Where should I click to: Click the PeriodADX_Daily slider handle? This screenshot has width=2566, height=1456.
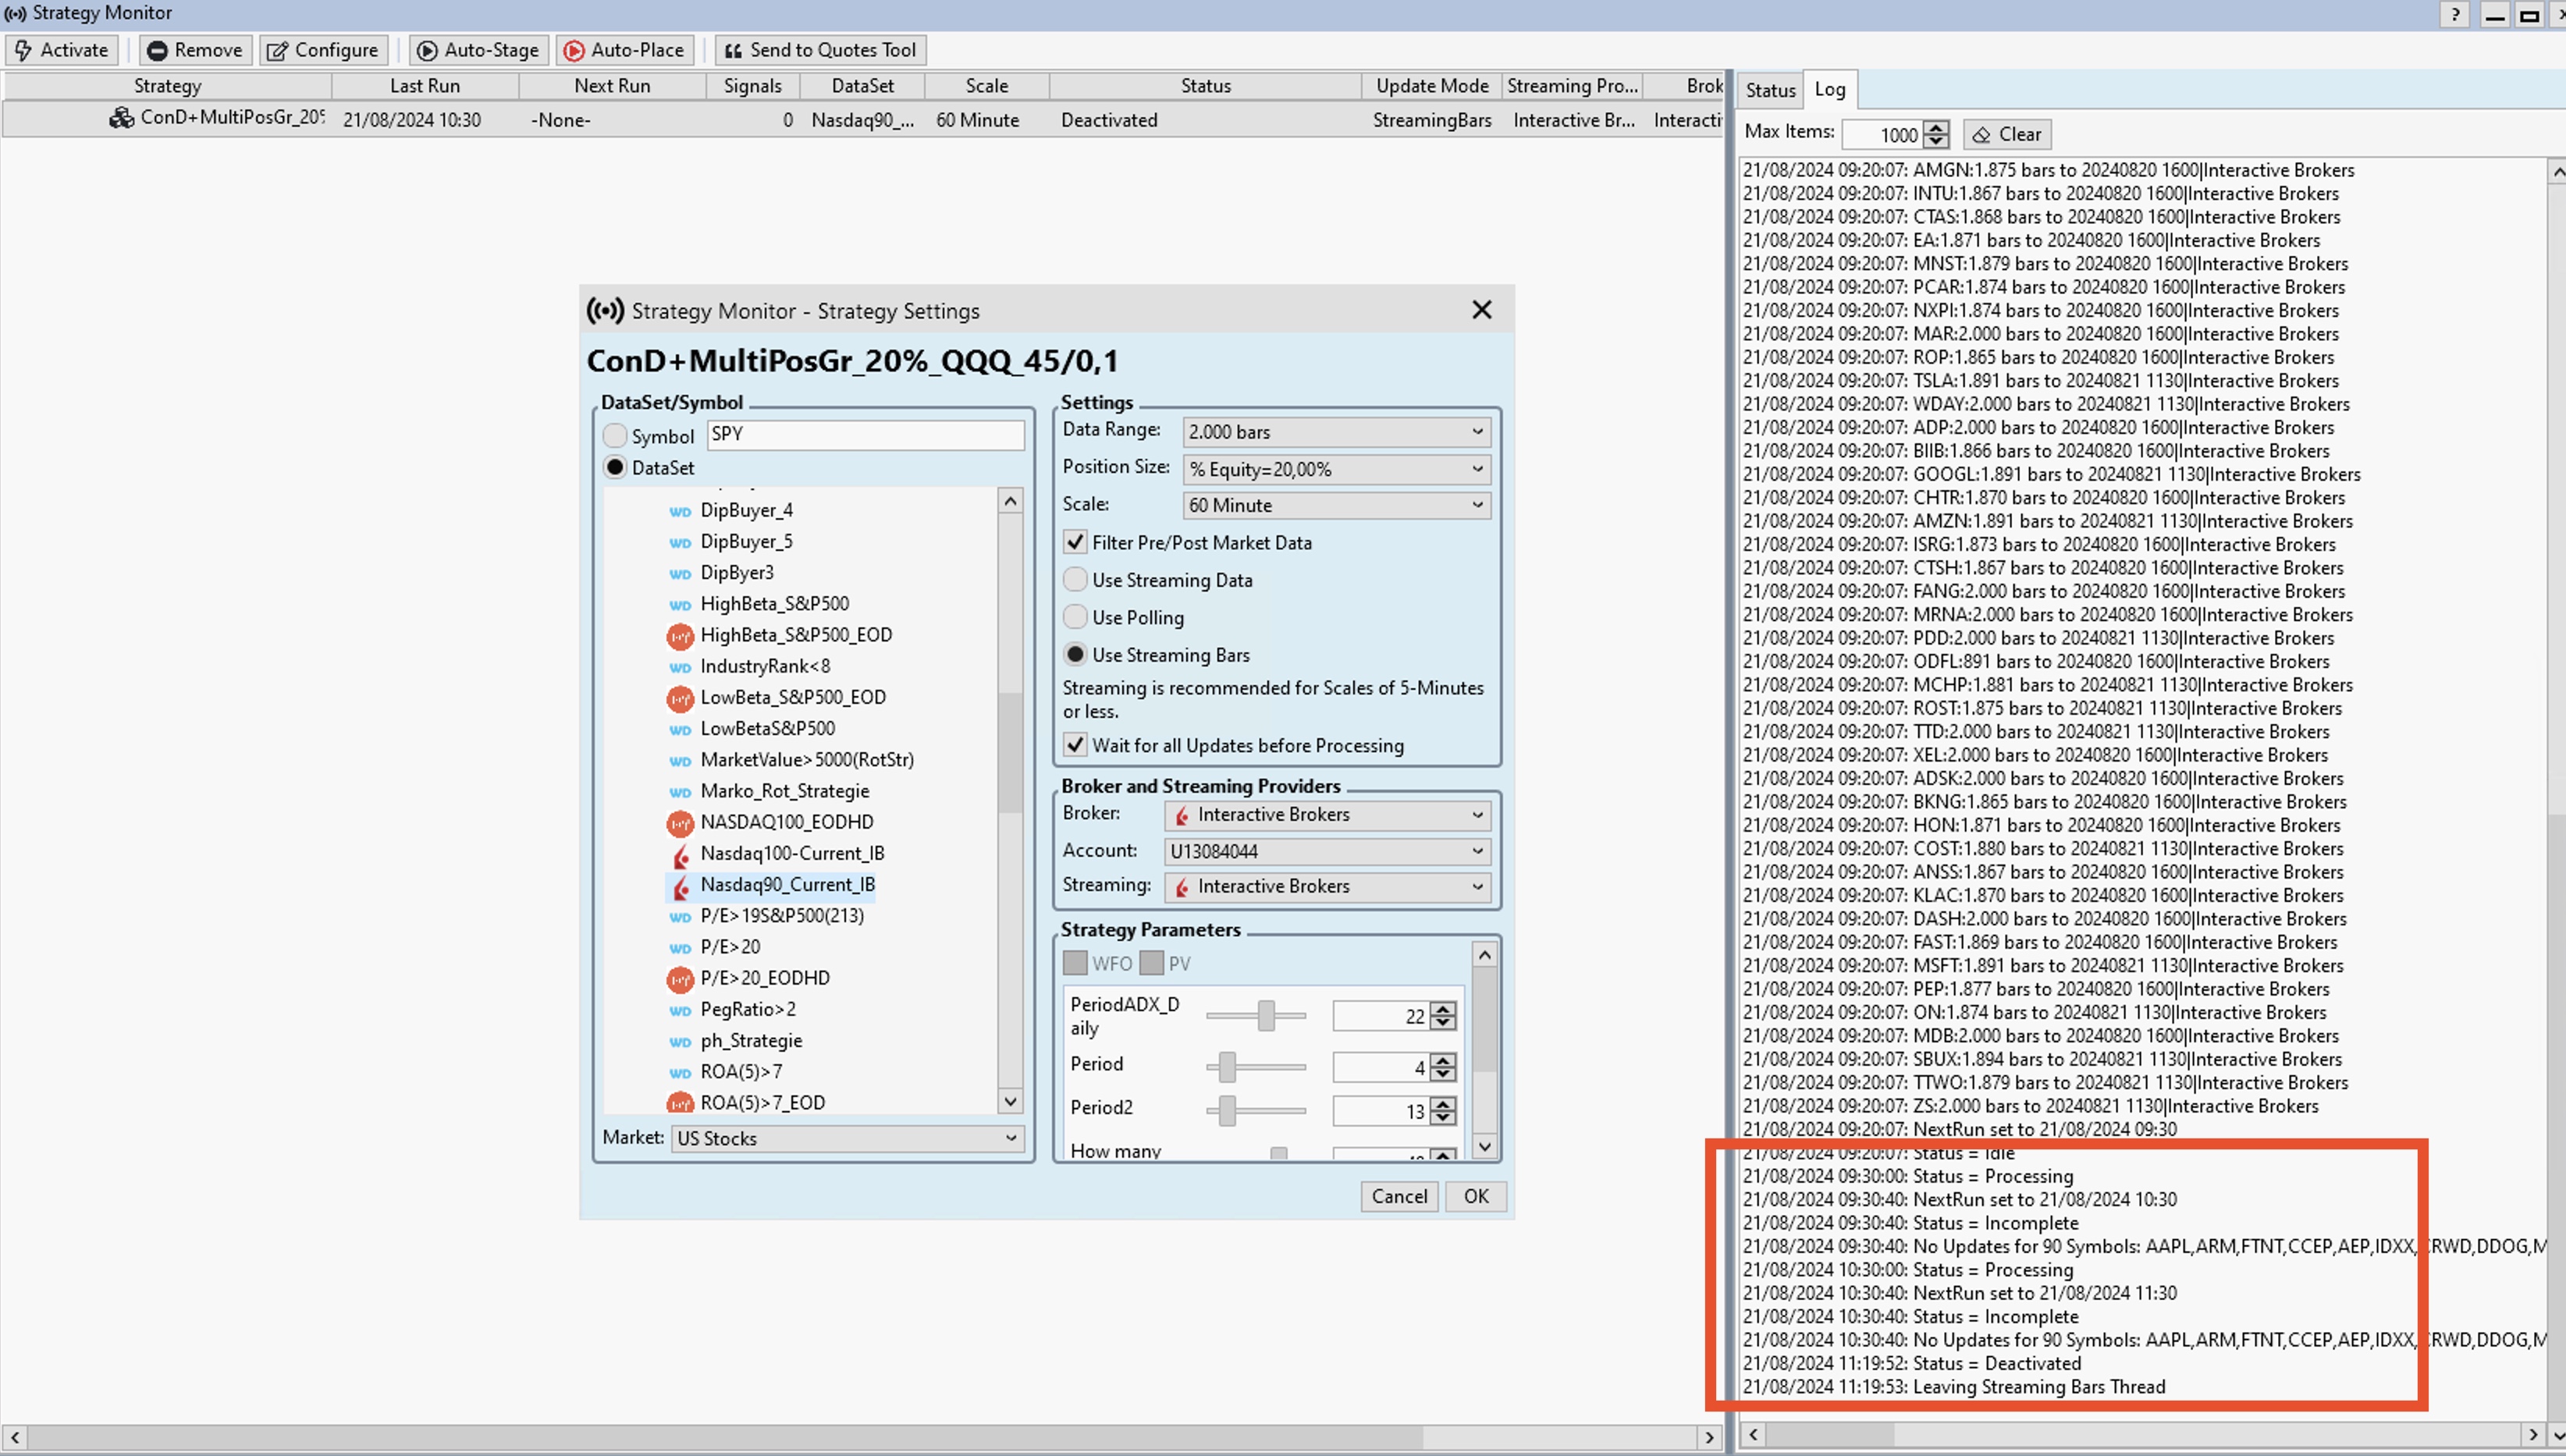tap(1266, 1015)
